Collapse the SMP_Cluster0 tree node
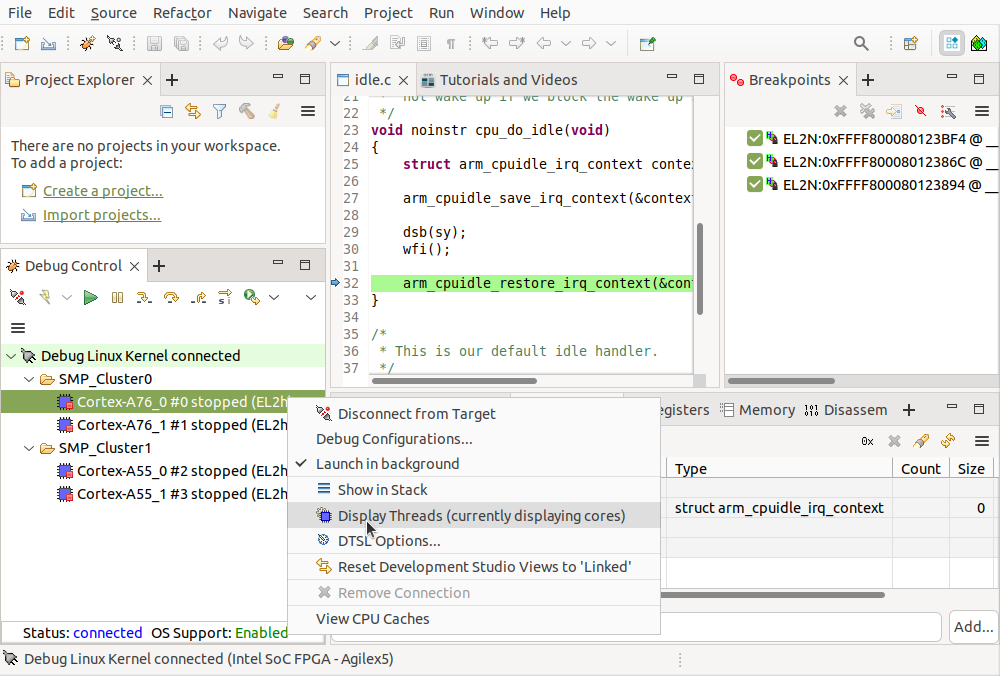This screenshot has width=1000, height=676. click(x=28, y=379)
